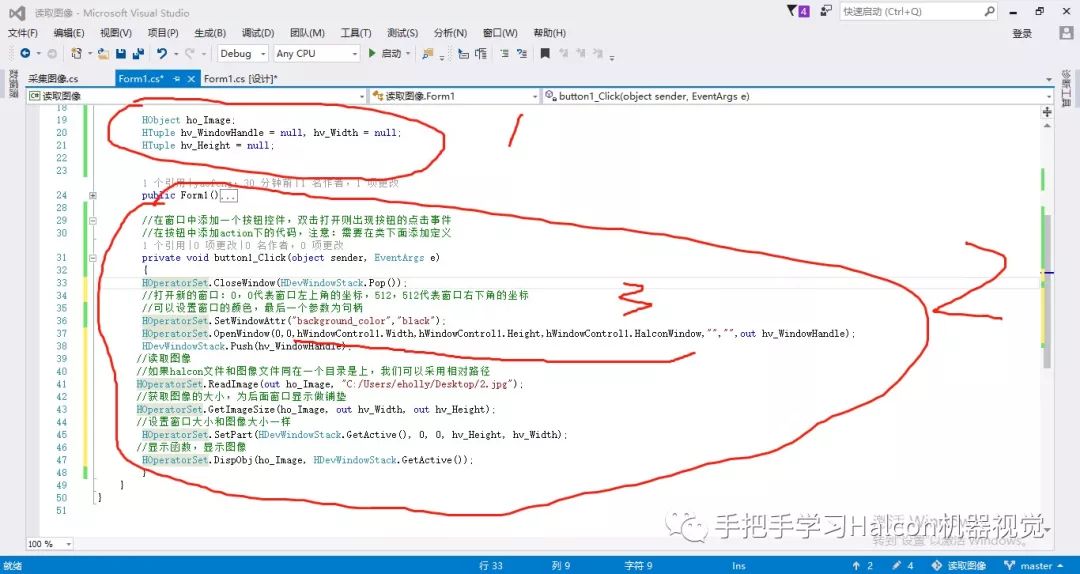Undo the last edit
1080x574 pixels.
[x=162, y=53]
